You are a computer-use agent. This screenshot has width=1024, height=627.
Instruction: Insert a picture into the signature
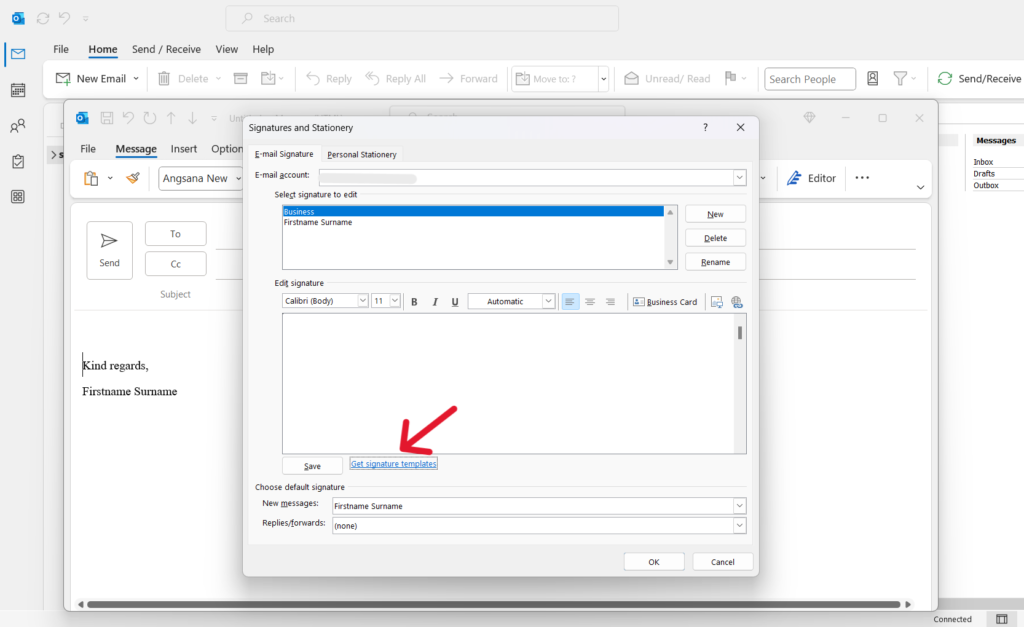(x=716, y=301)
